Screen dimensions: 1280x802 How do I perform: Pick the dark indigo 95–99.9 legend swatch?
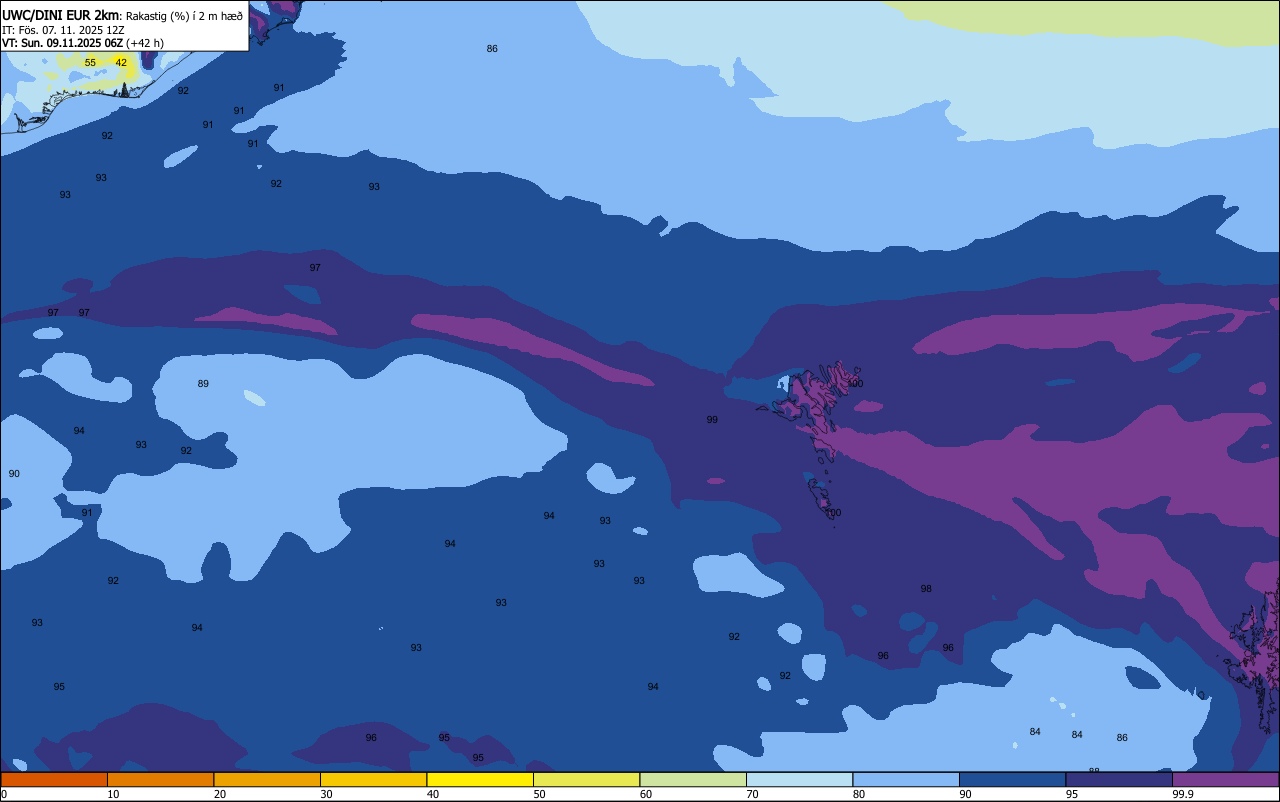1119,779
